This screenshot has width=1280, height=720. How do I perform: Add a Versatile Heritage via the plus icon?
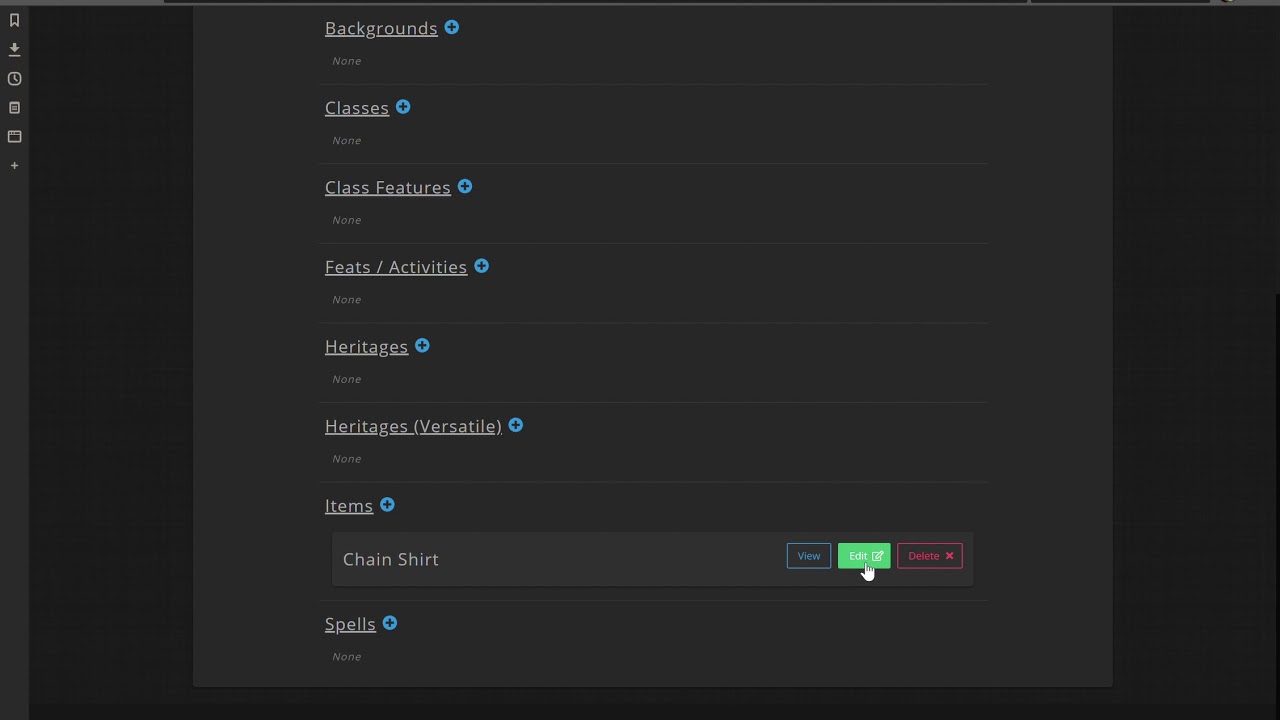[516, 425]
